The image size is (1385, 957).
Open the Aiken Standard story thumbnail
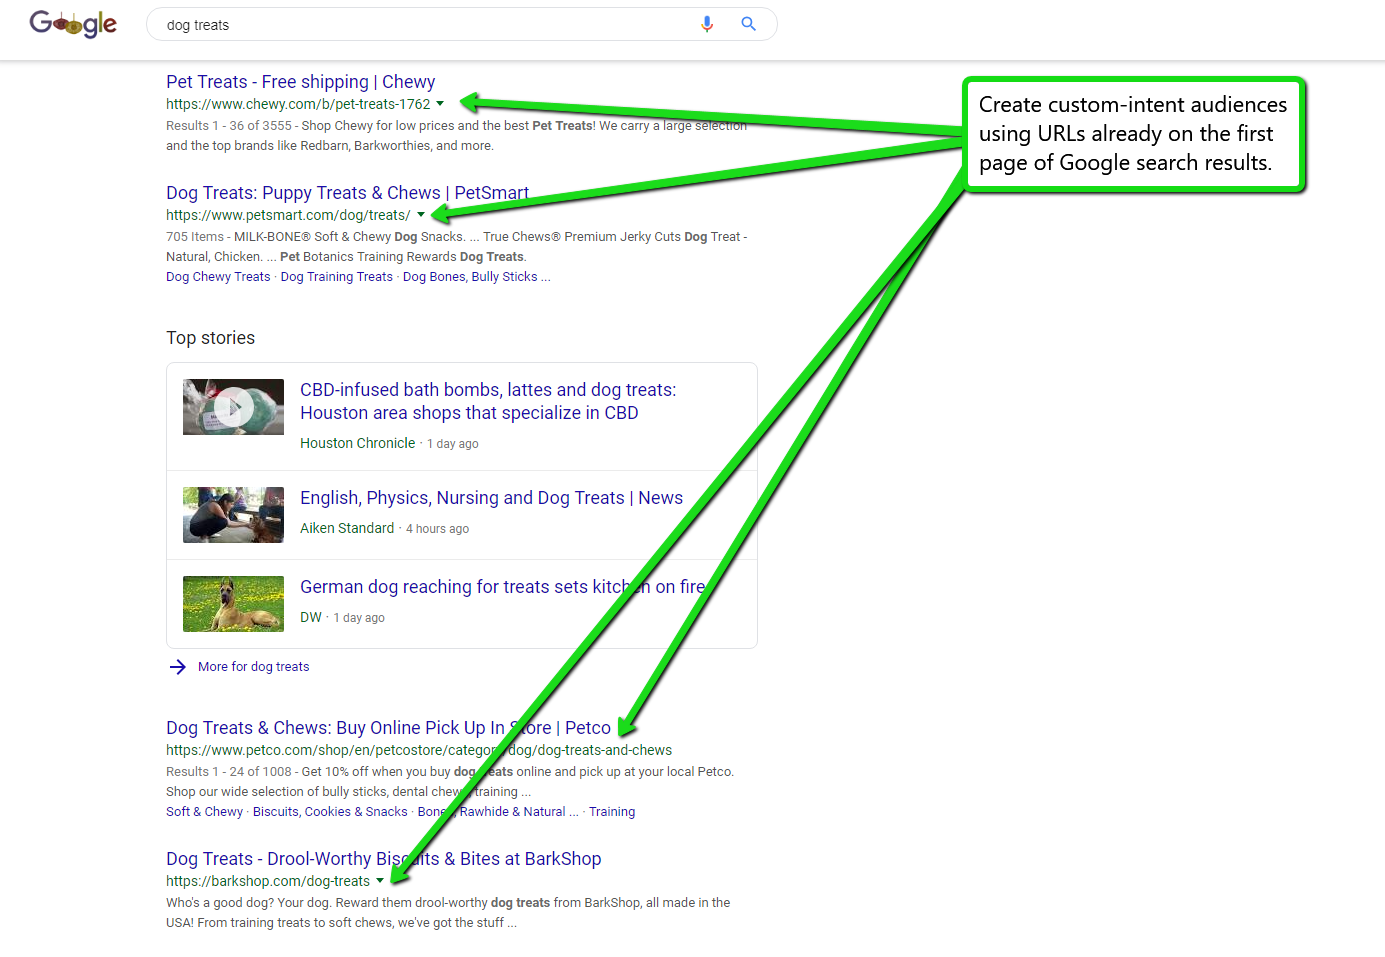pos(233,515)
